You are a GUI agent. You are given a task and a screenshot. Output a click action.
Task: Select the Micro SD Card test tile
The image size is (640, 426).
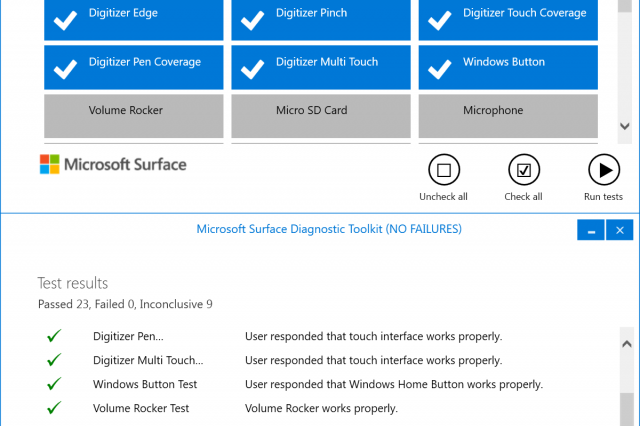(x=320, y=114)
